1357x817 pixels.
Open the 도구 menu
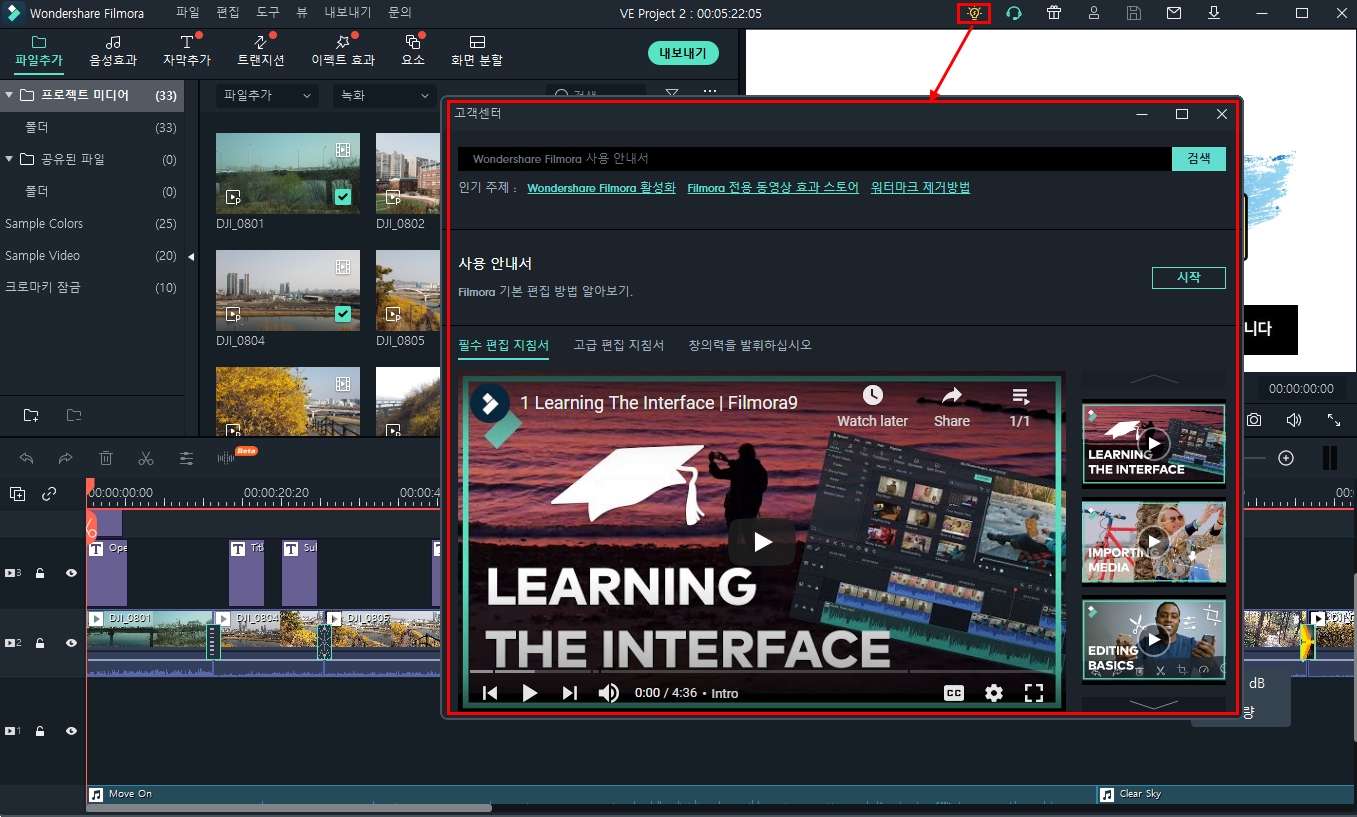[x=268, y=13]
